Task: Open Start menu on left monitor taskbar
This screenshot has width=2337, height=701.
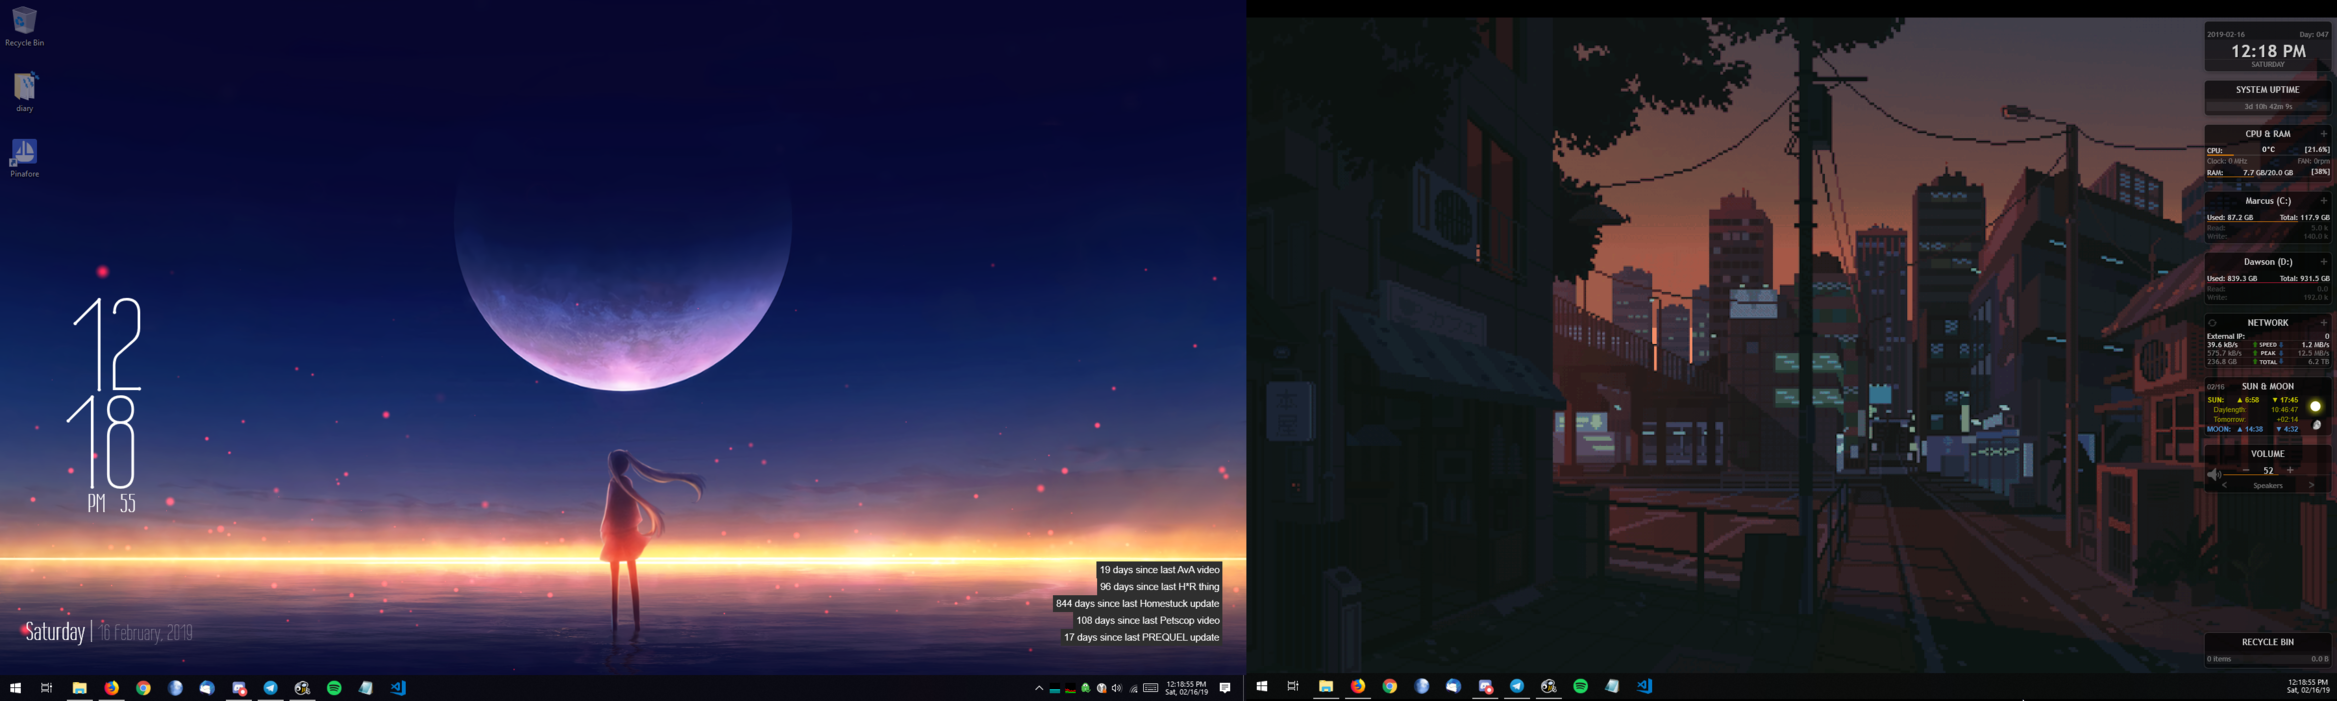Action: [15, 688]
